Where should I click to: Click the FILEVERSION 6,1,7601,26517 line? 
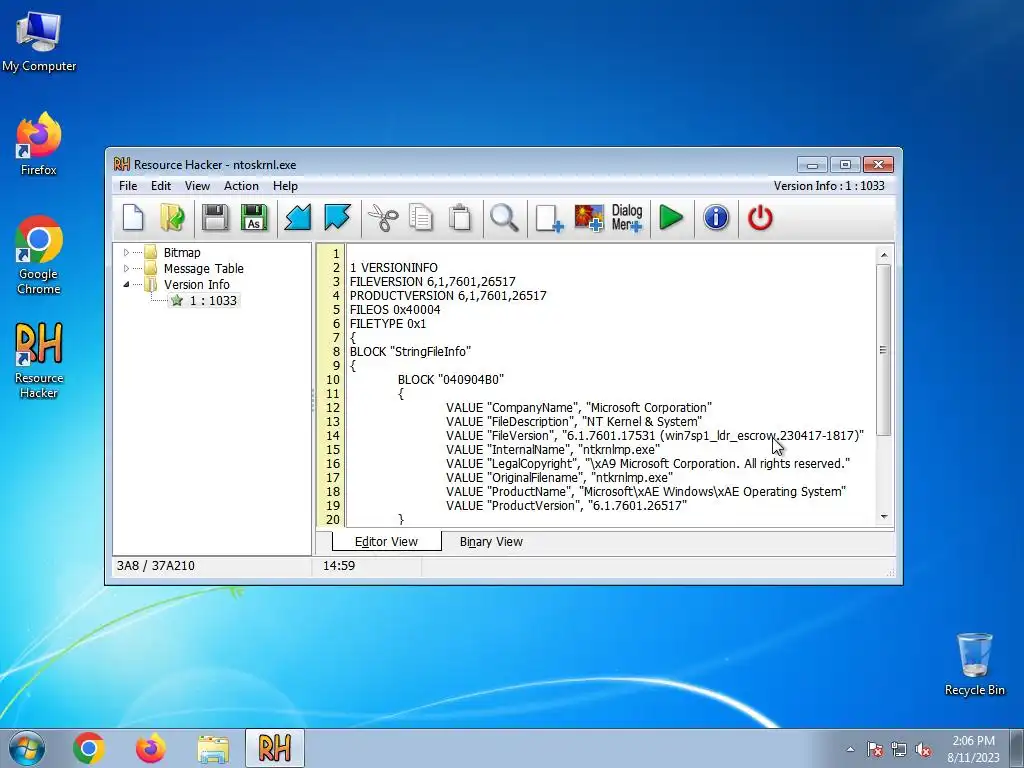click(x=432, y=281)
